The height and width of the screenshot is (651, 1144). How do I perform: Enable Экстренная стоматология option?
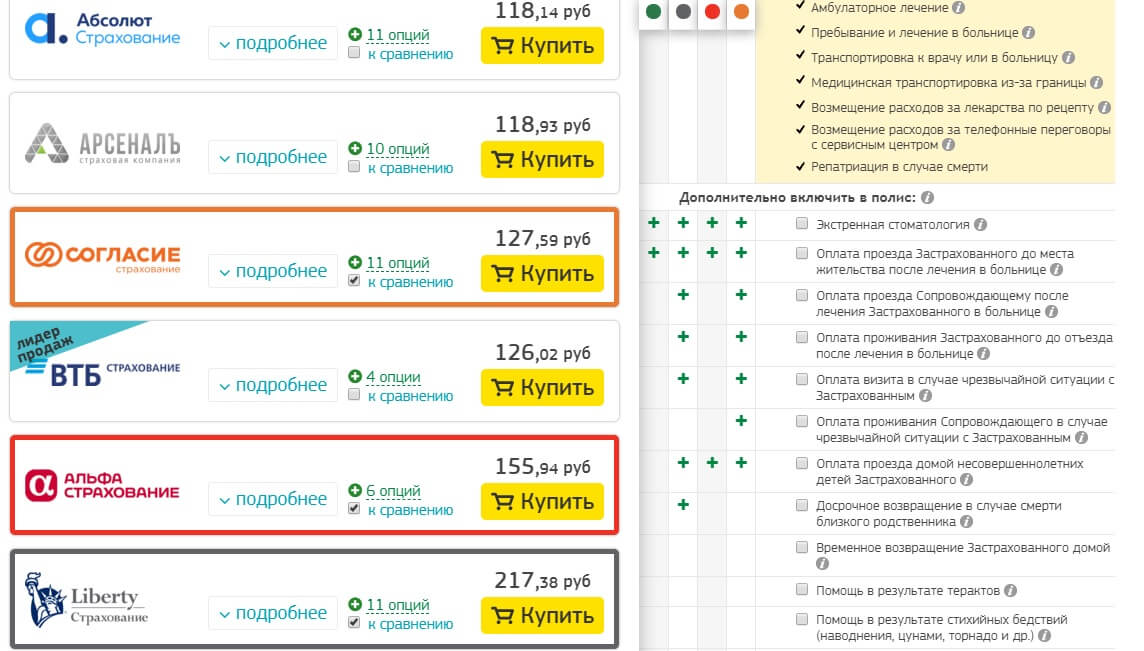tap(802, 223)
